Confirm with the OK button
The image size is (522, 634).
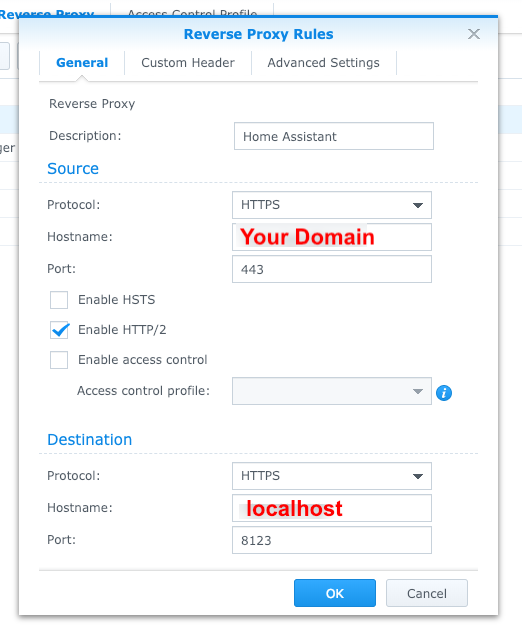tap(335, 593)
